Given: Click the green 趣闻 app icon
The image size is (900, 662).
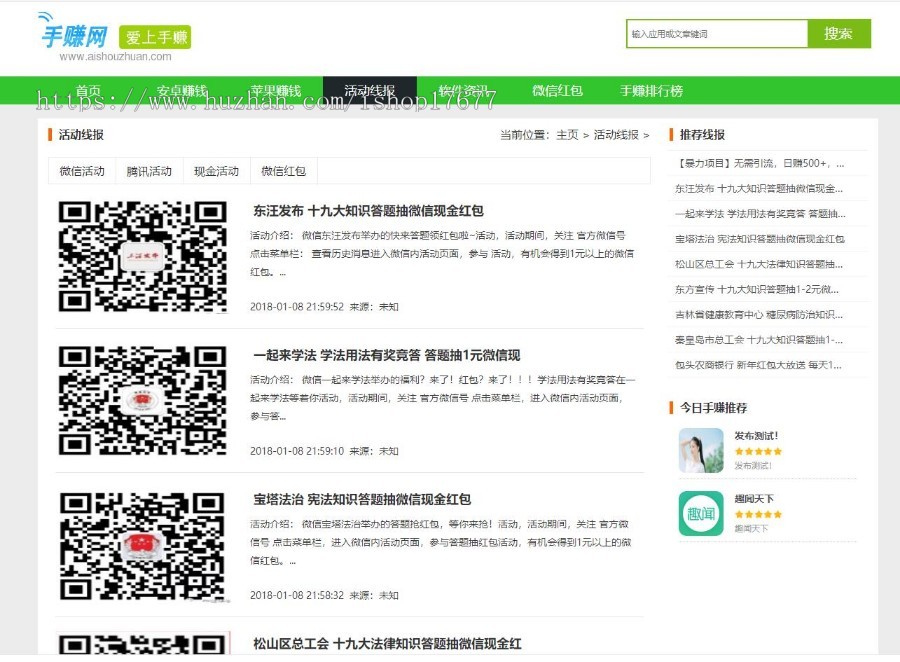Looking at the screenshot, I should [701, 513].
